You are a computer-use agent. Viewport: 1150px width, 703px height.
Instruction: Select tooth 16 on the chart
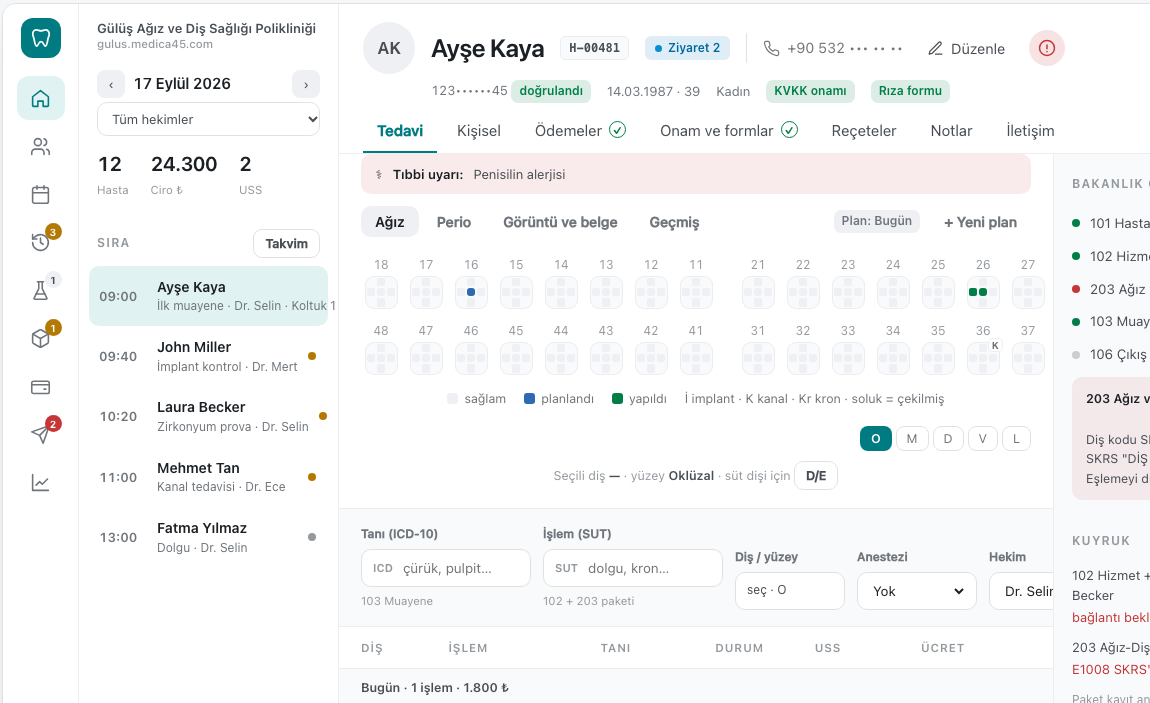471,292
